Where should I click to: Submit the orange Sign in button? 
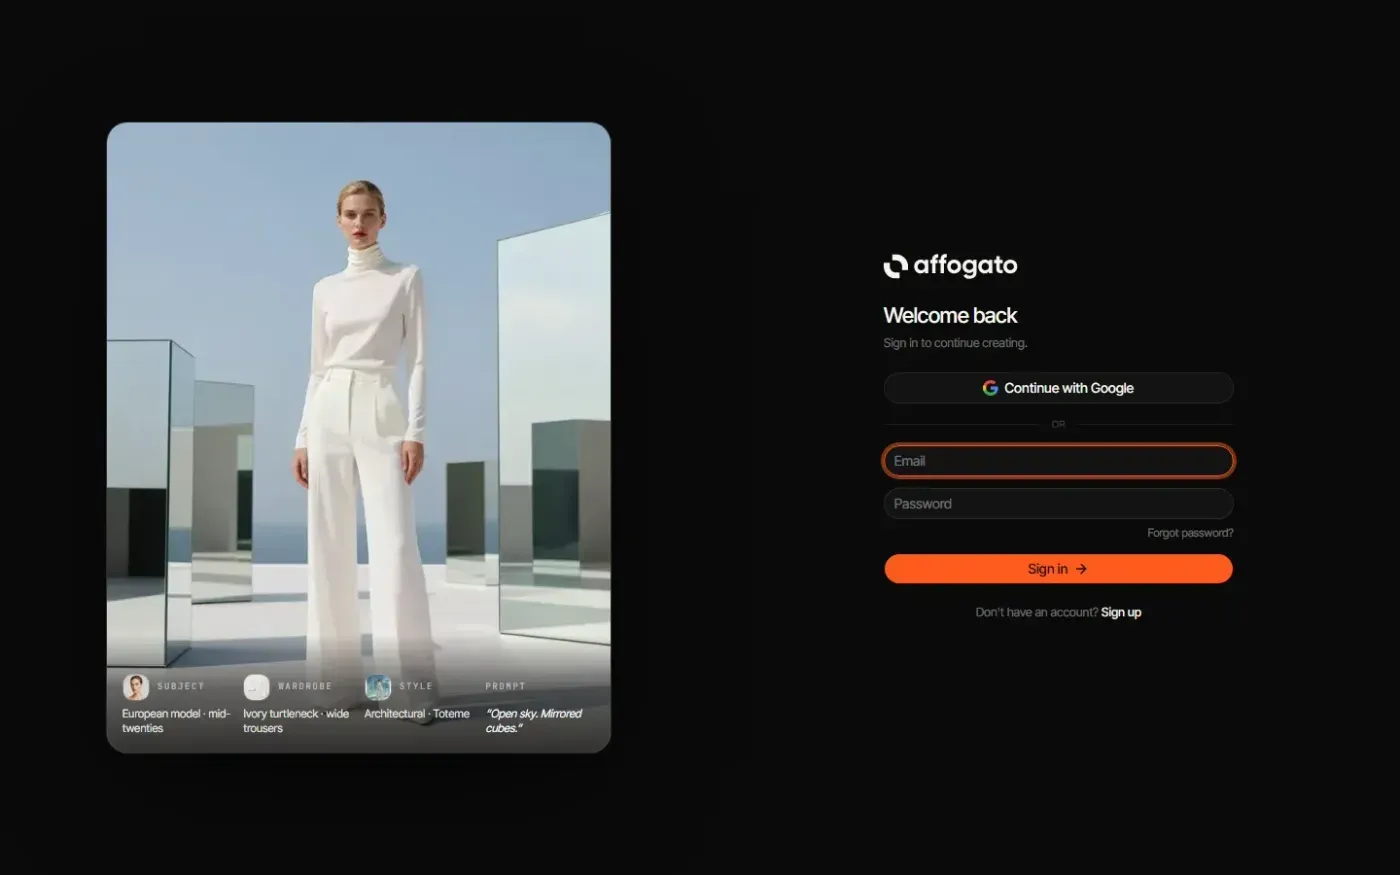pyautogui.click(x=1058, y=569)
